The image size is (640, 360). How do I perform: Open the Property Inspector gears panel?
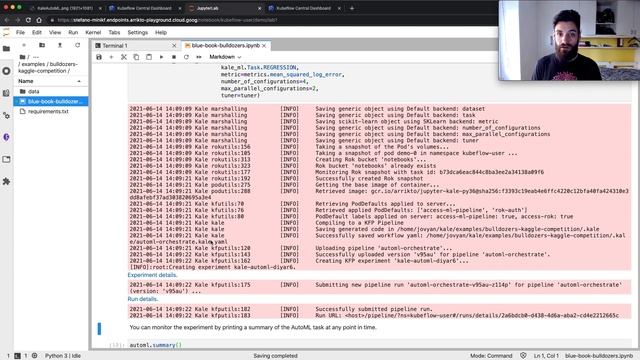click(x=6, y=116)
